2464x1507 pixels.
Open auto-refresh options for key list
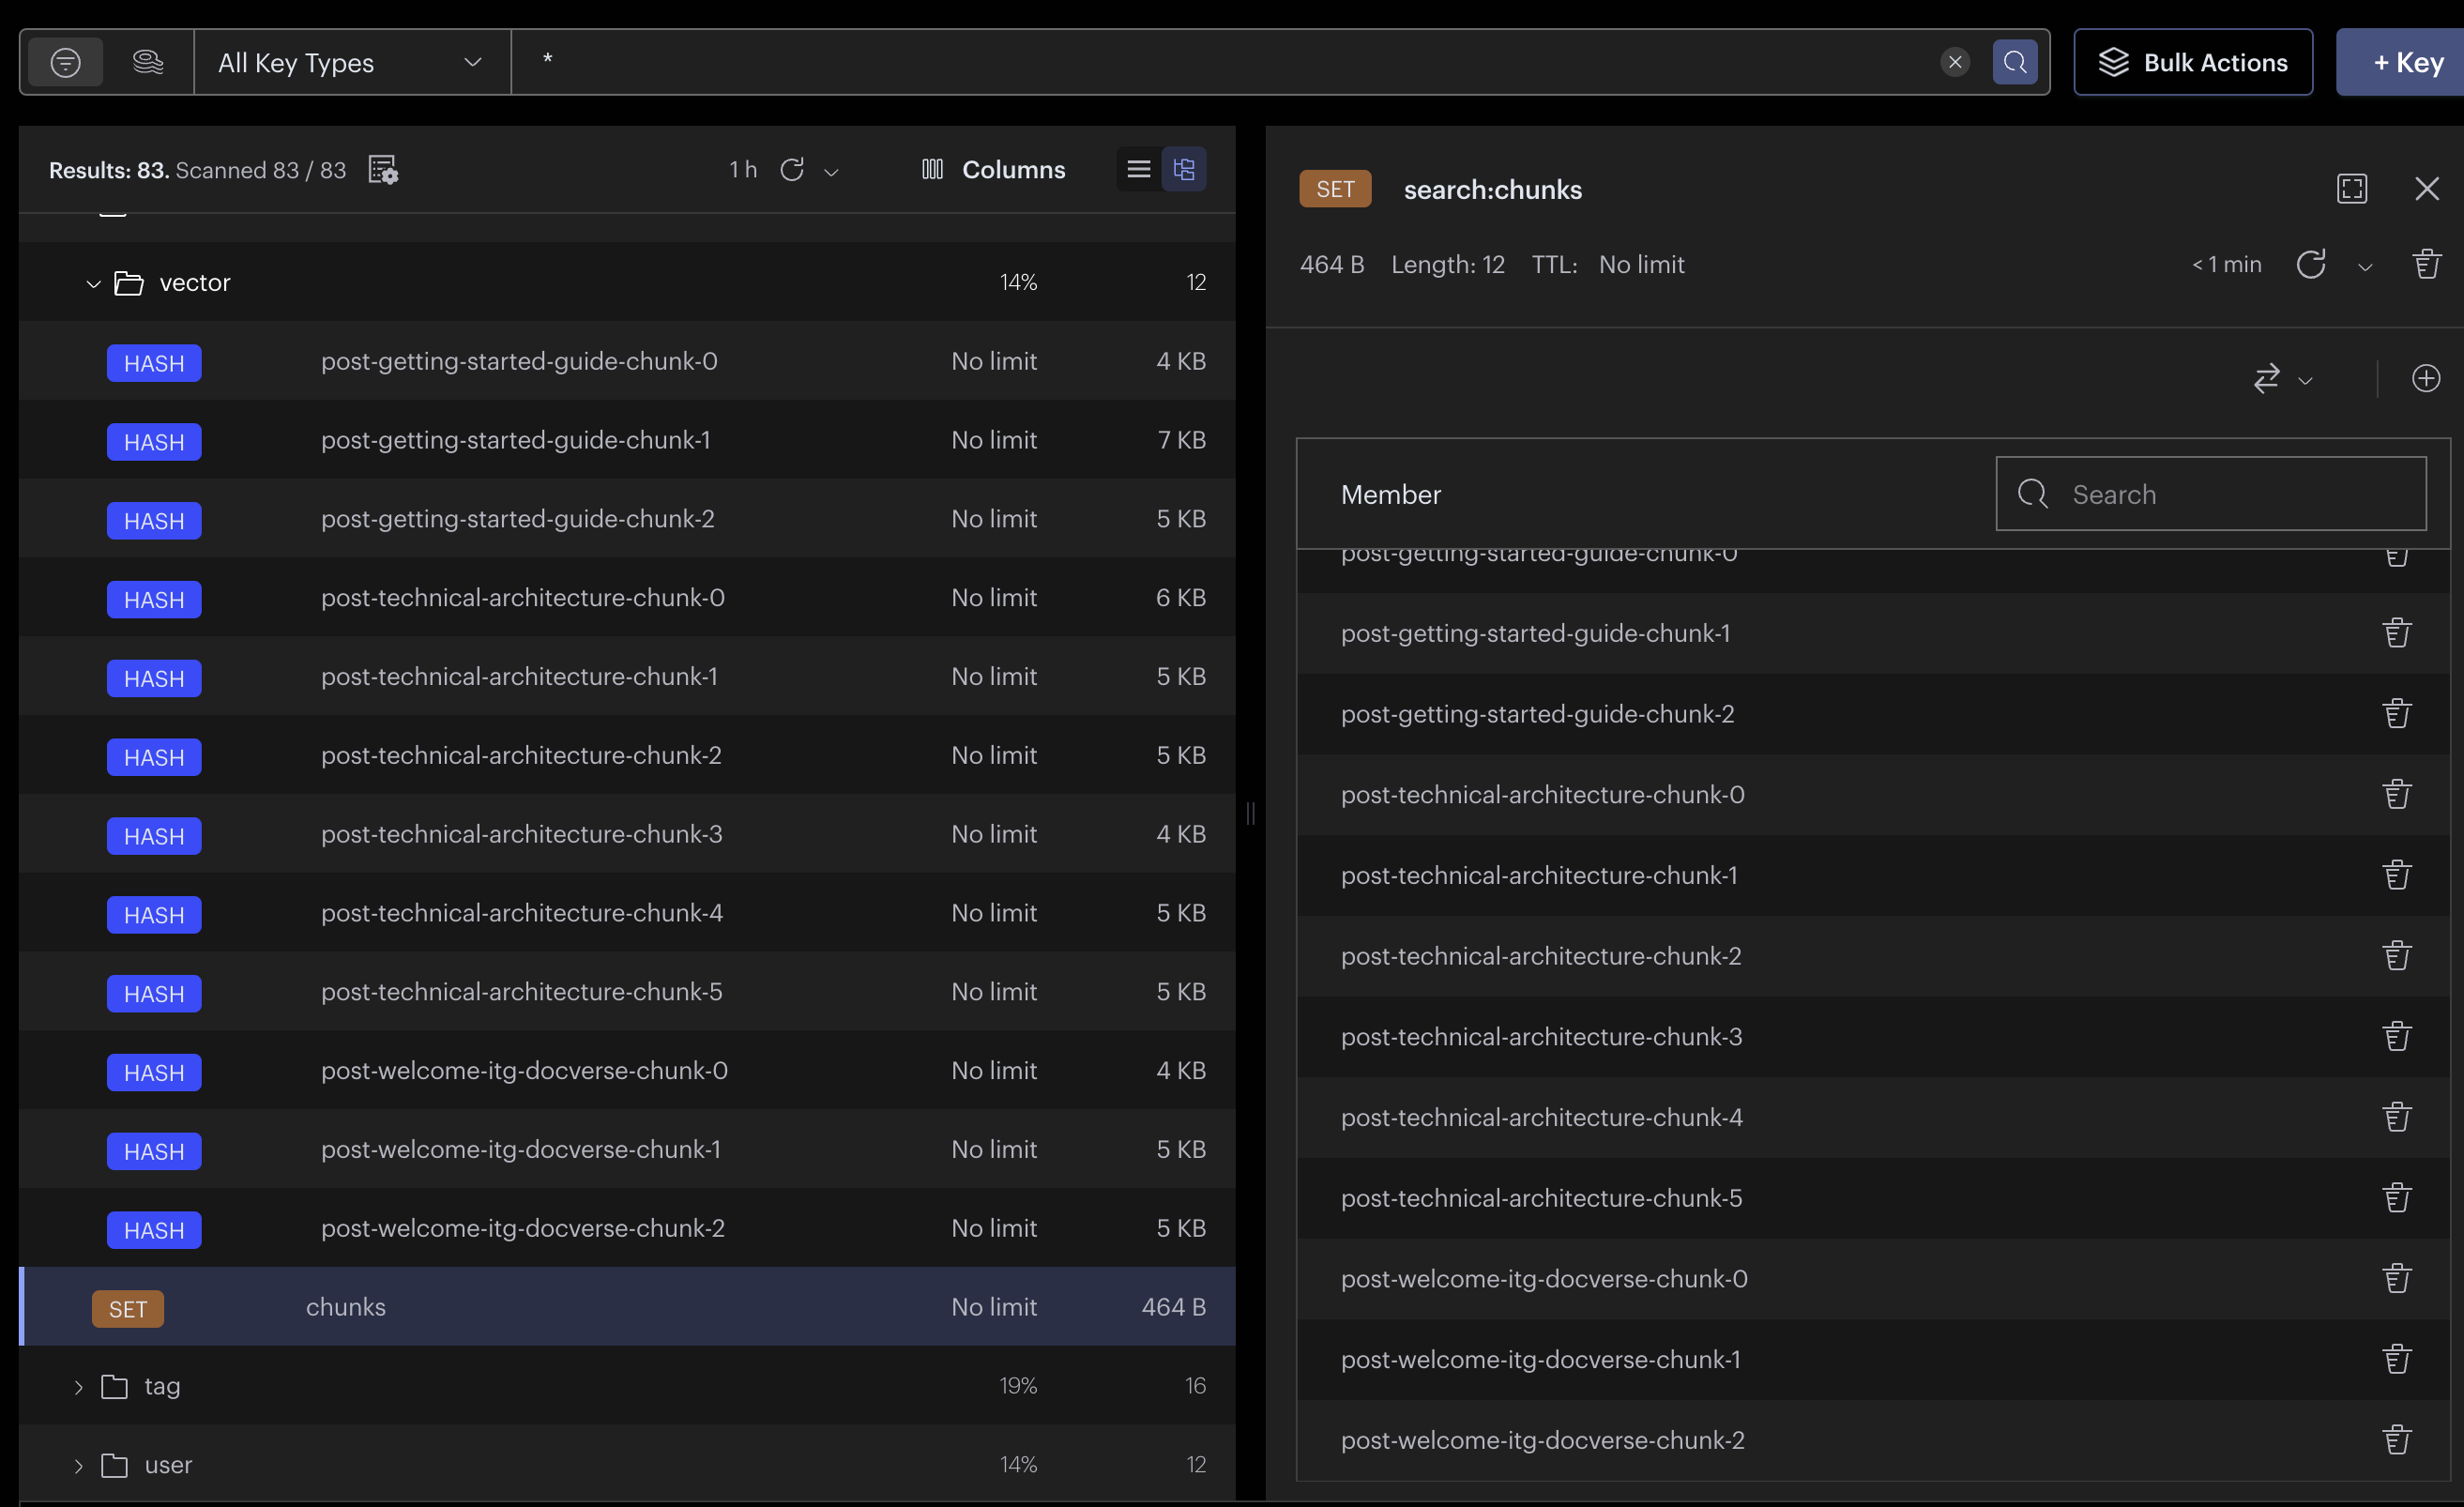(x=831, y=172)
